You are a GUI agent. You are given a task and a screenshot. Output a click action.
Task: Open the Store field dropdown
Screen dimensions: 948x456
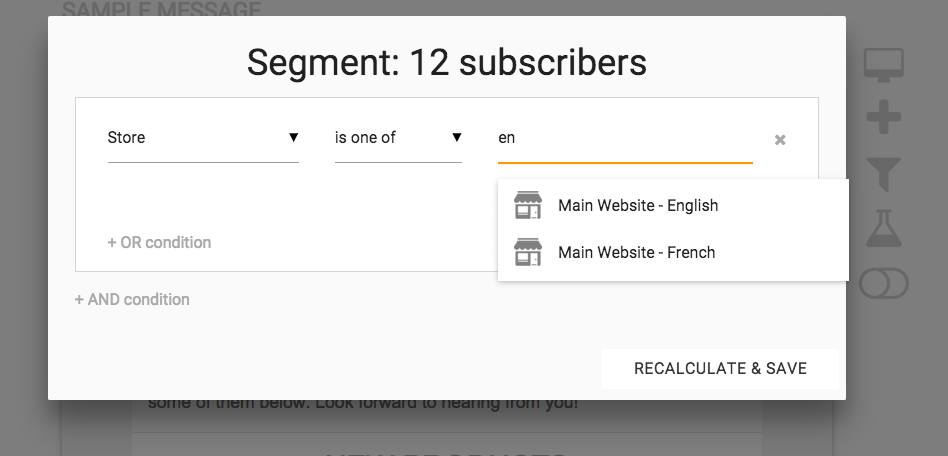(x=200, y=138)
